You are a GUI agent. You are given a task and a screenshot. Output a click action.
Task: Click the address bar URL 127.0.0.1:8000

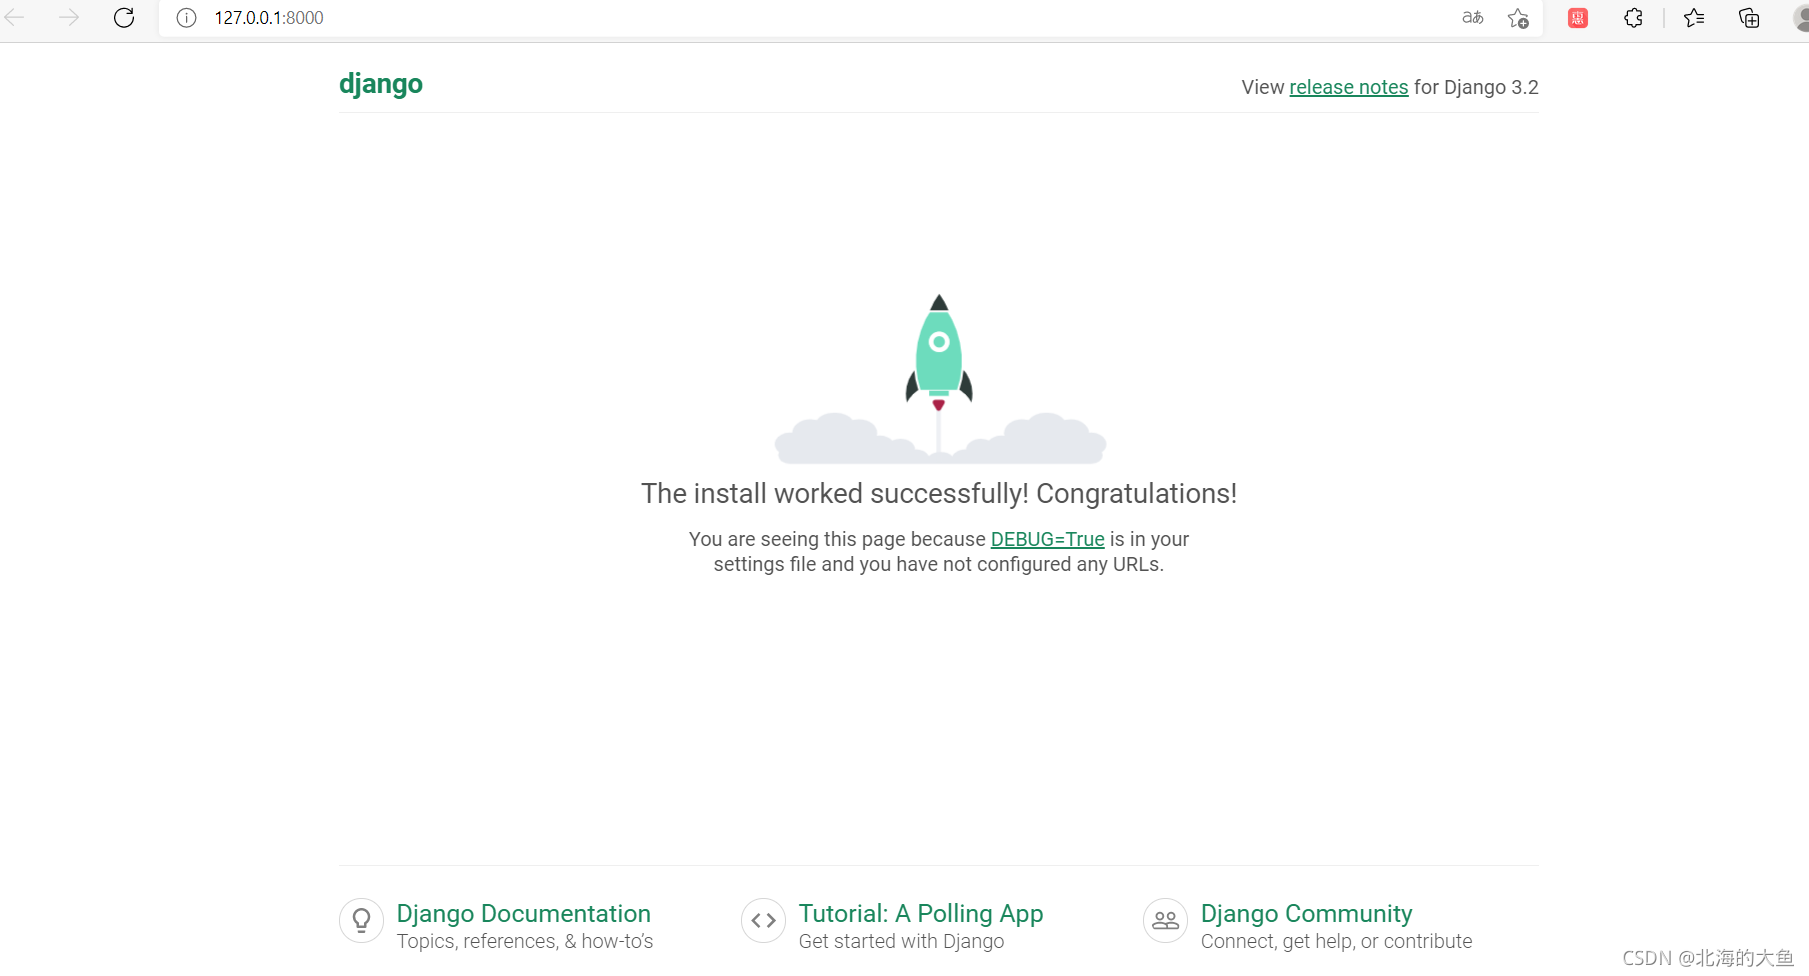pos(269,18)
